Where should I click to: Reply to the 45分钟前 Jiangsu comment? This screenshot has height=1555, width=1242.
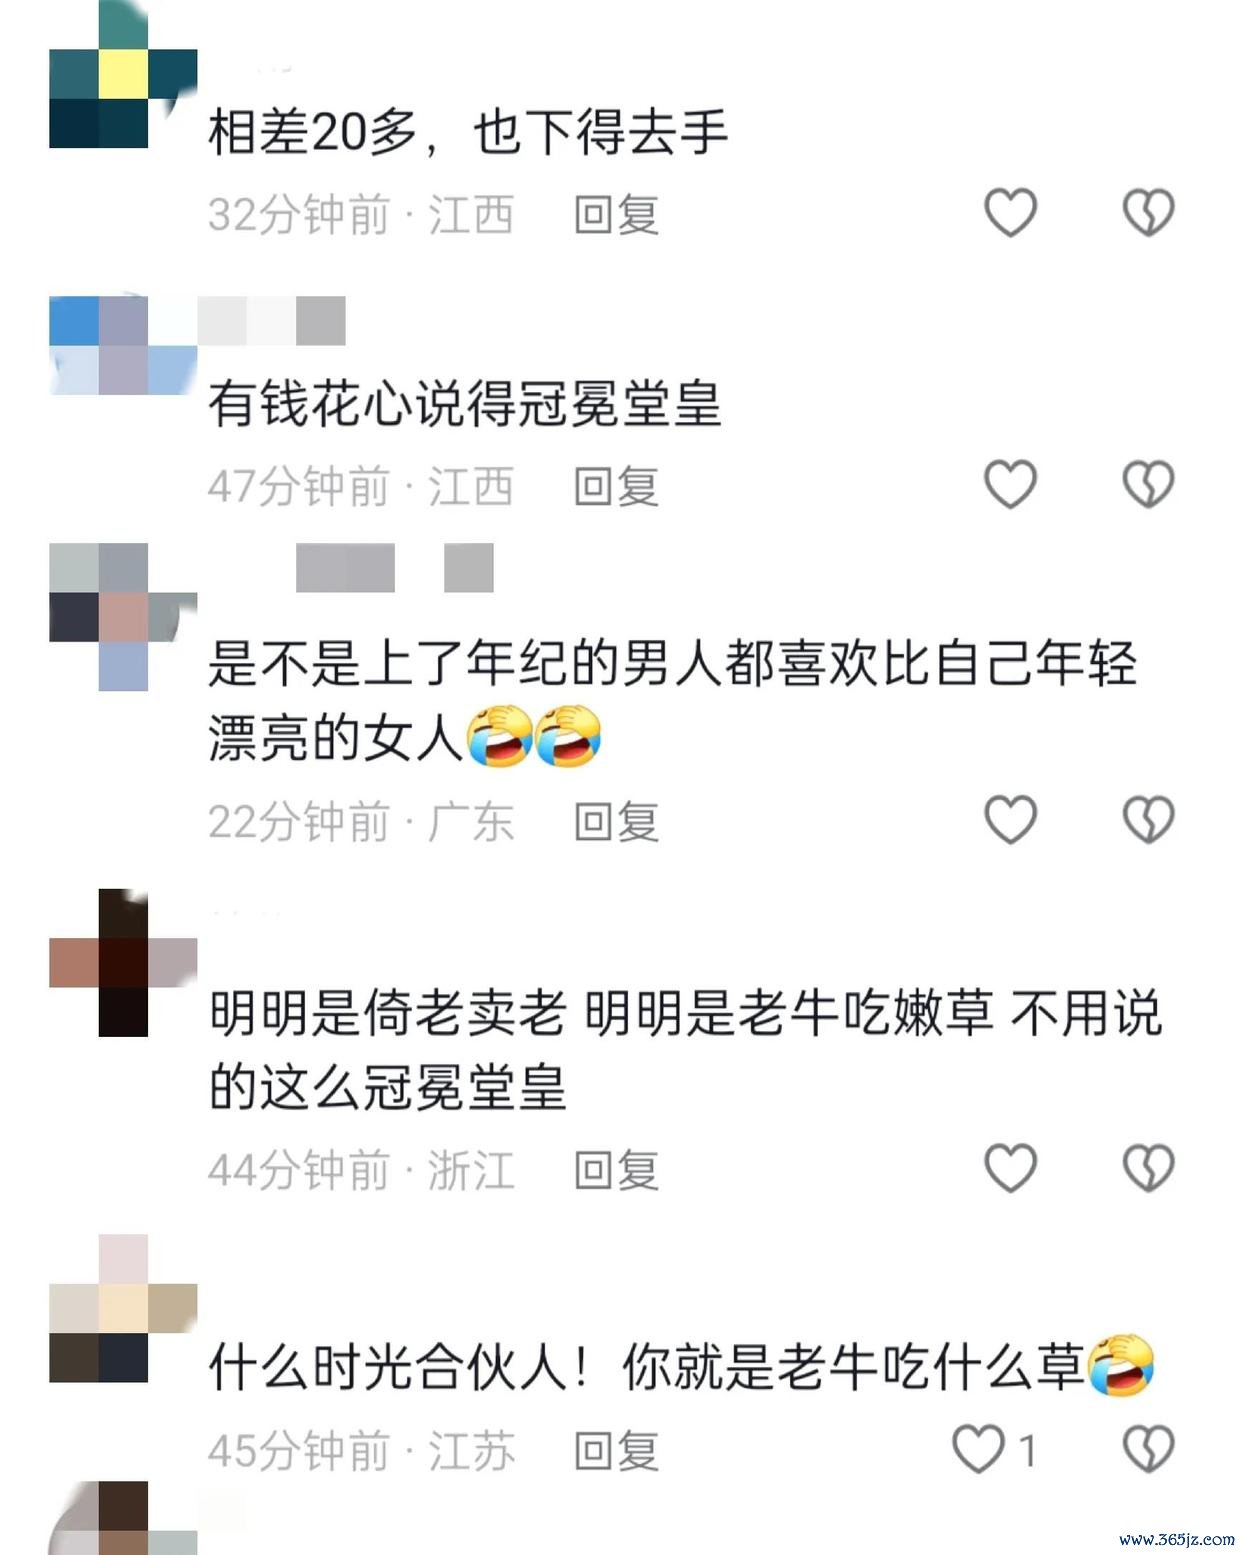click(617, 1451)
